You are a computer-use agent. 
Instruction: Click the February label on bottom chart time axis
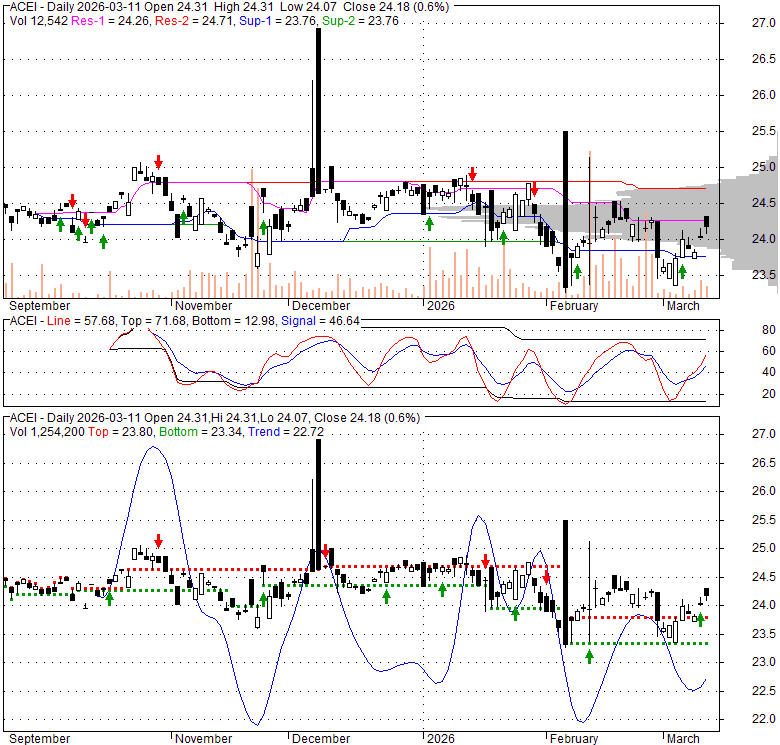(572, 739)
